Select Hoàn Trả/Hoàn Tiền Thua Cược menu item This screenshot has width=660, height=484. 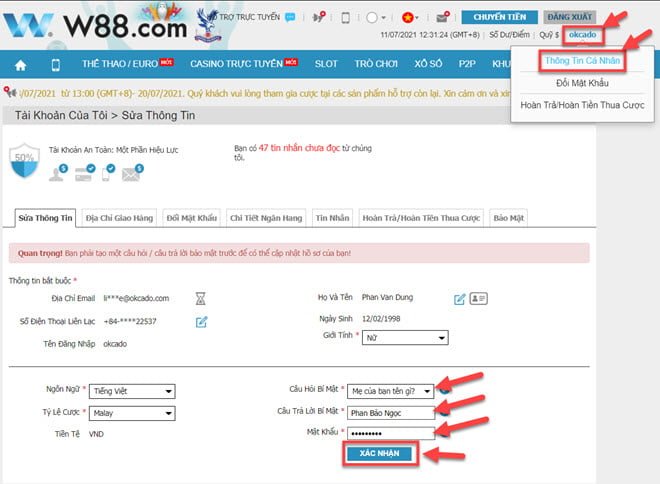click(x=582, y=105)
